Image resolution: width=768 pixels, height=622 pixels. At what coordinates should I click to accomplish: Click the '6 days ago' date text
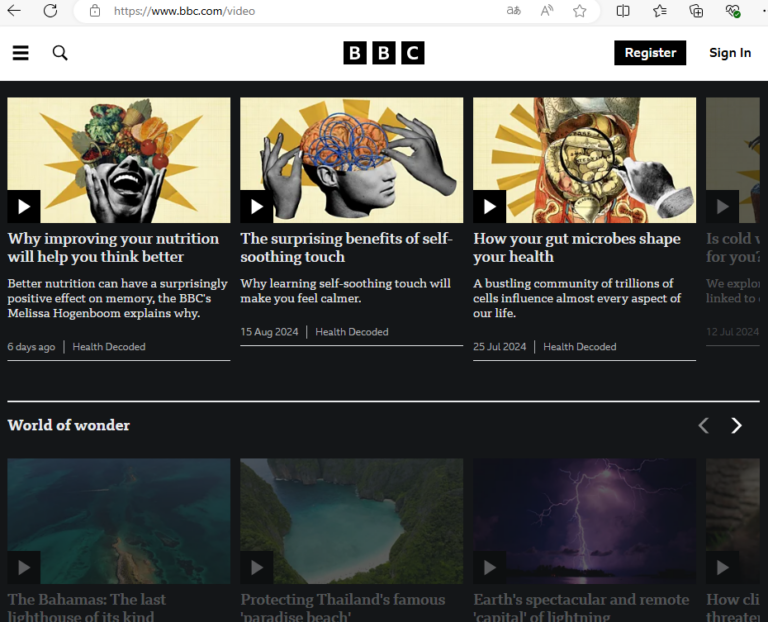click(31, 347)
